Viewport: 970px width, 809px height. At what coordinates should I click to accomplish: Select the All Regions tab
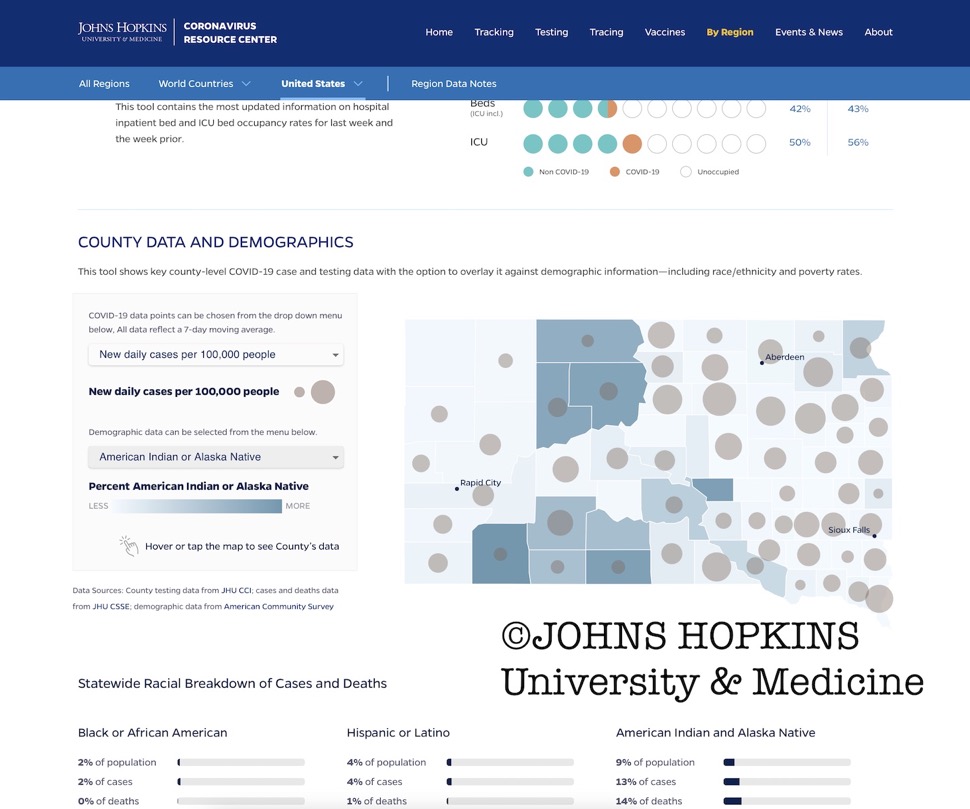pos(105,84)
